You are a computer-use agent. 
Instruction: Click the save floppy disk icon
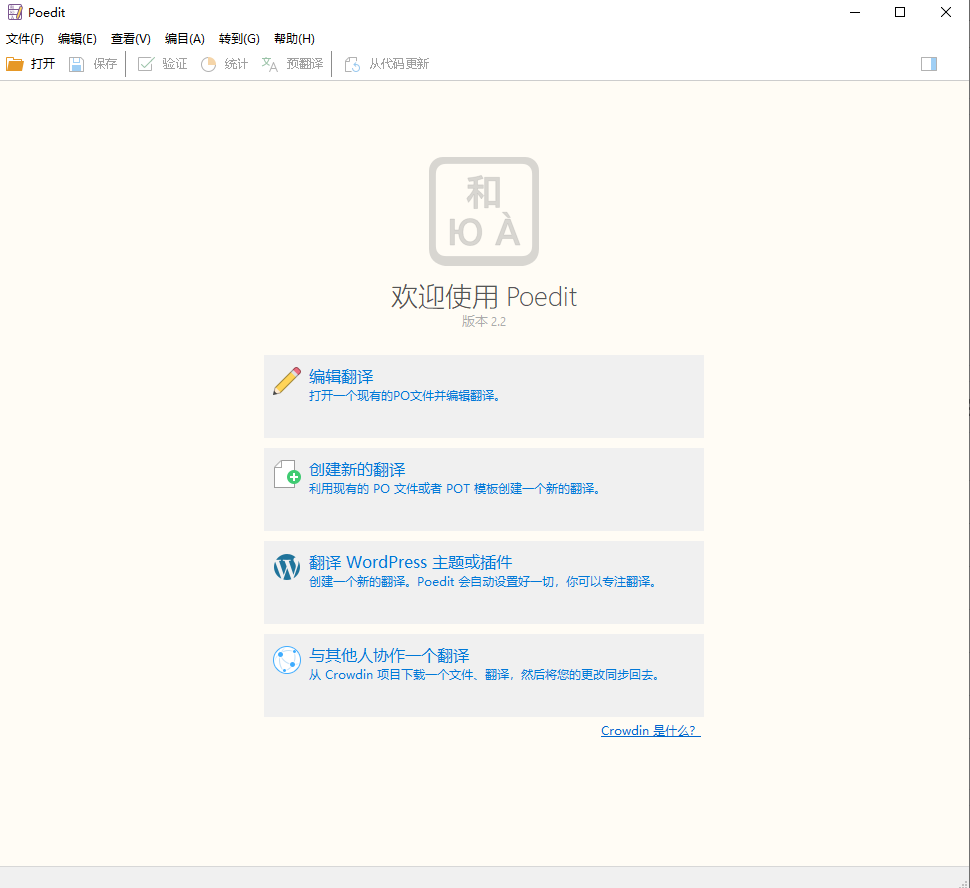77,64
